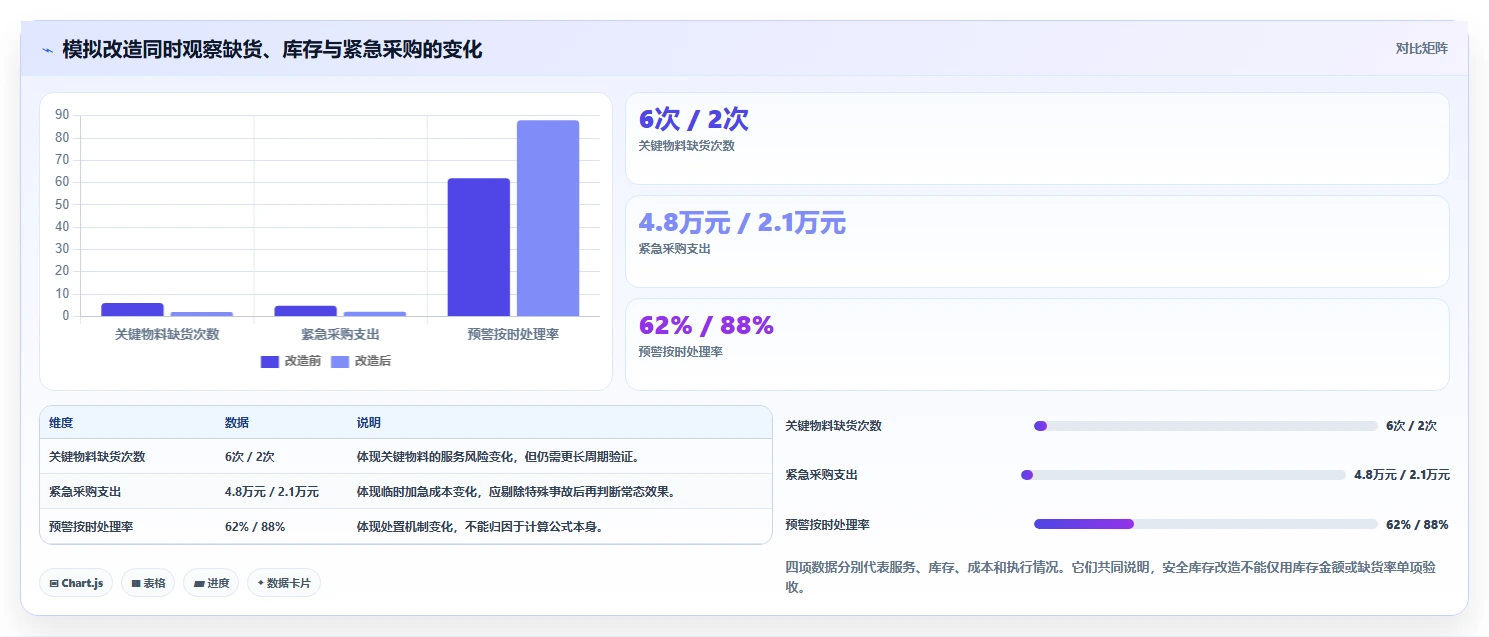Click the 改造前 bar for 紧急采购支出
The image size is (1489, 637).
[x=305, y=311]
